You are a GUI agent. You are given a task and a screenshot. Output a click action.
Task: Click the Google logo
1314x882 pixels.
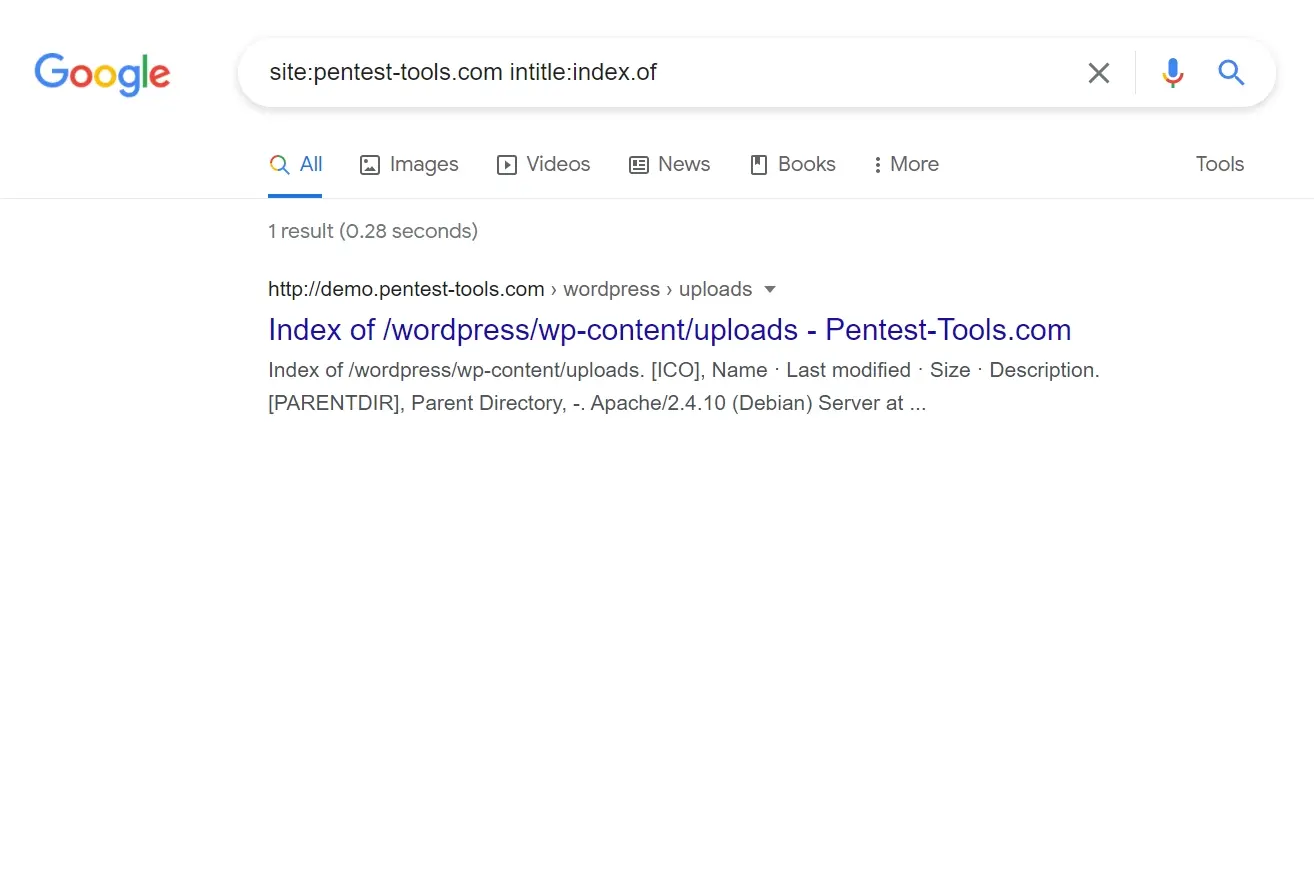(101, 74)
